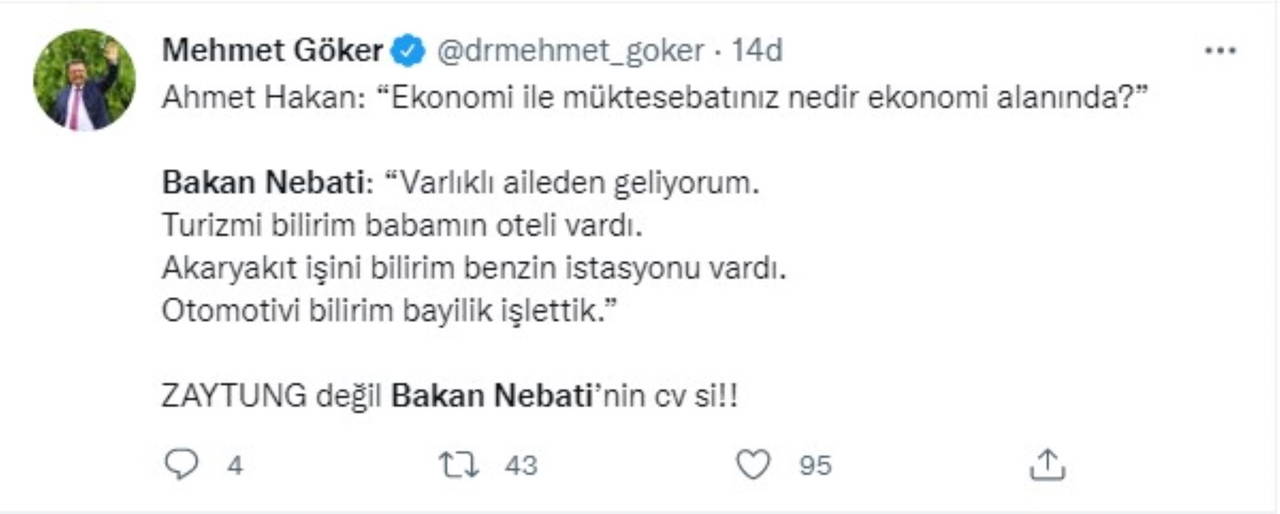The height and width of the screenshot is (514, 1280).
Task: Click the share icon under the tweet
Action: (1045, 464)
